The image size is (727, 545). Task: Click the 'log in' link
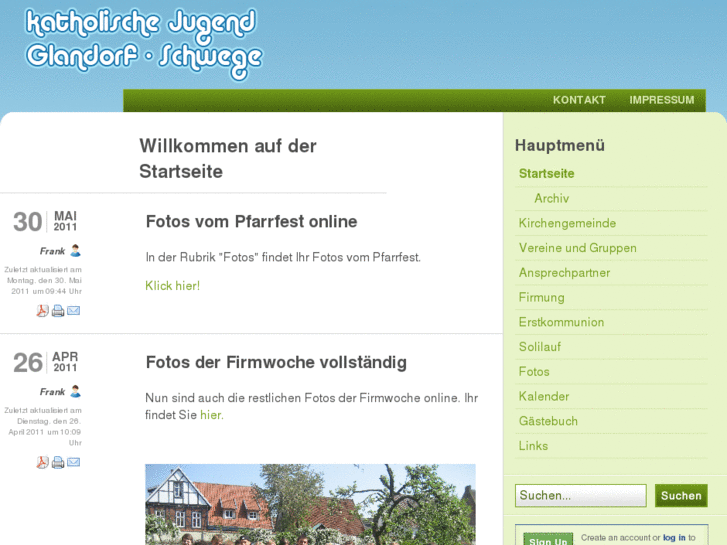[674, 538]
